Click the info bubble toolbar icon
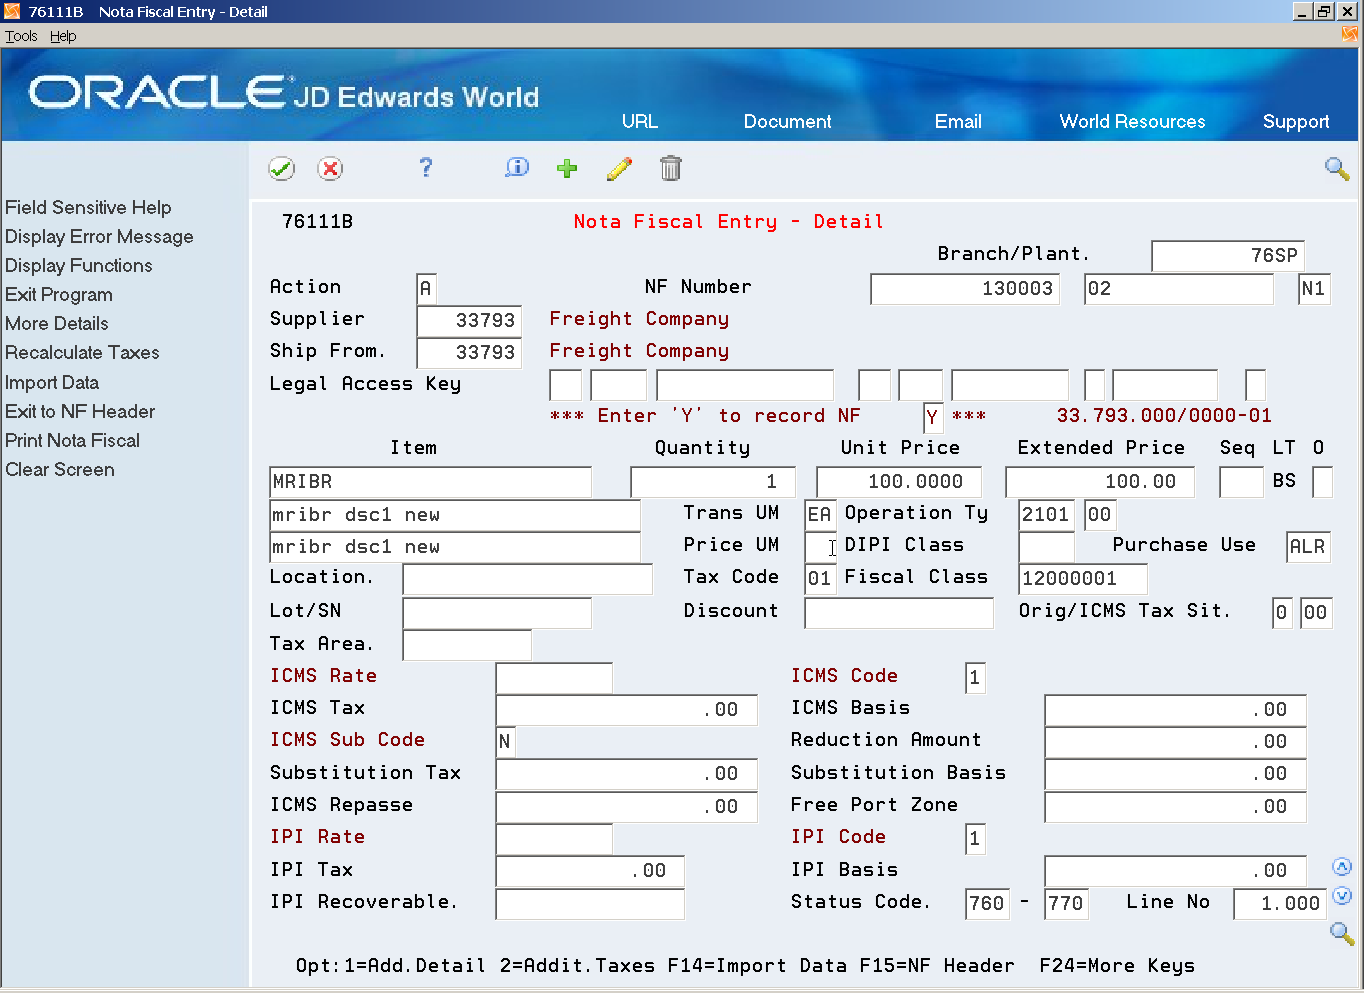The image size is (1364, 993). click(516, 168)
